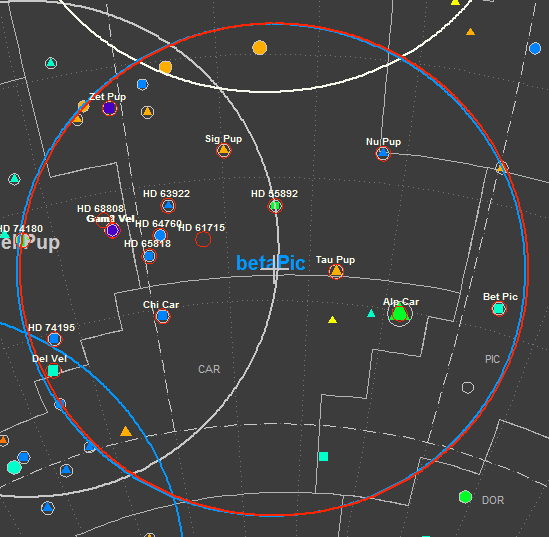
Task: Click the HD 68808 star label
Action: (100, 209)
